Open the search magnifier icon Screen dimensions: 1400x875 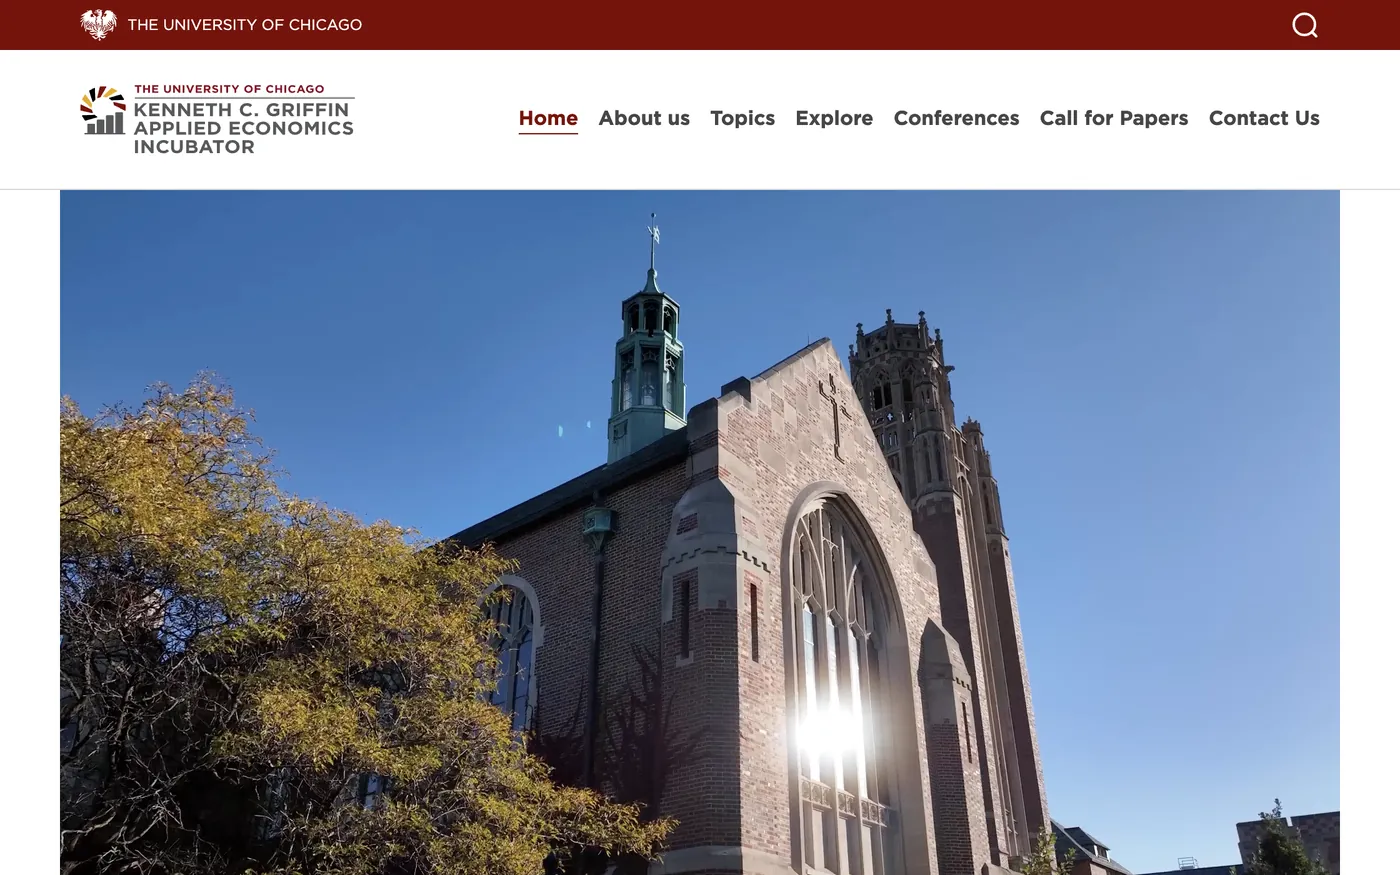click(1305, 25)
